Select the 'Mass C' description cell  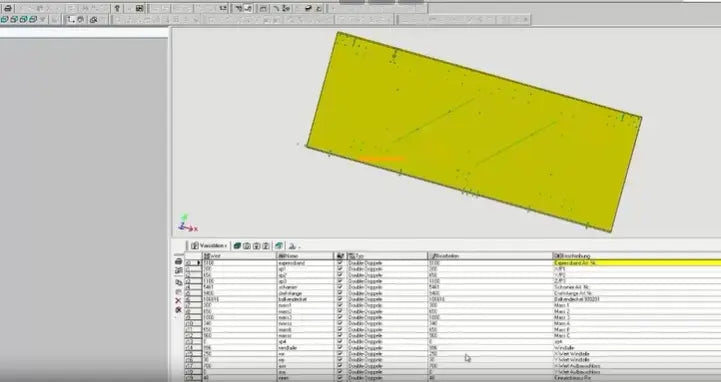tap(637, 336)
